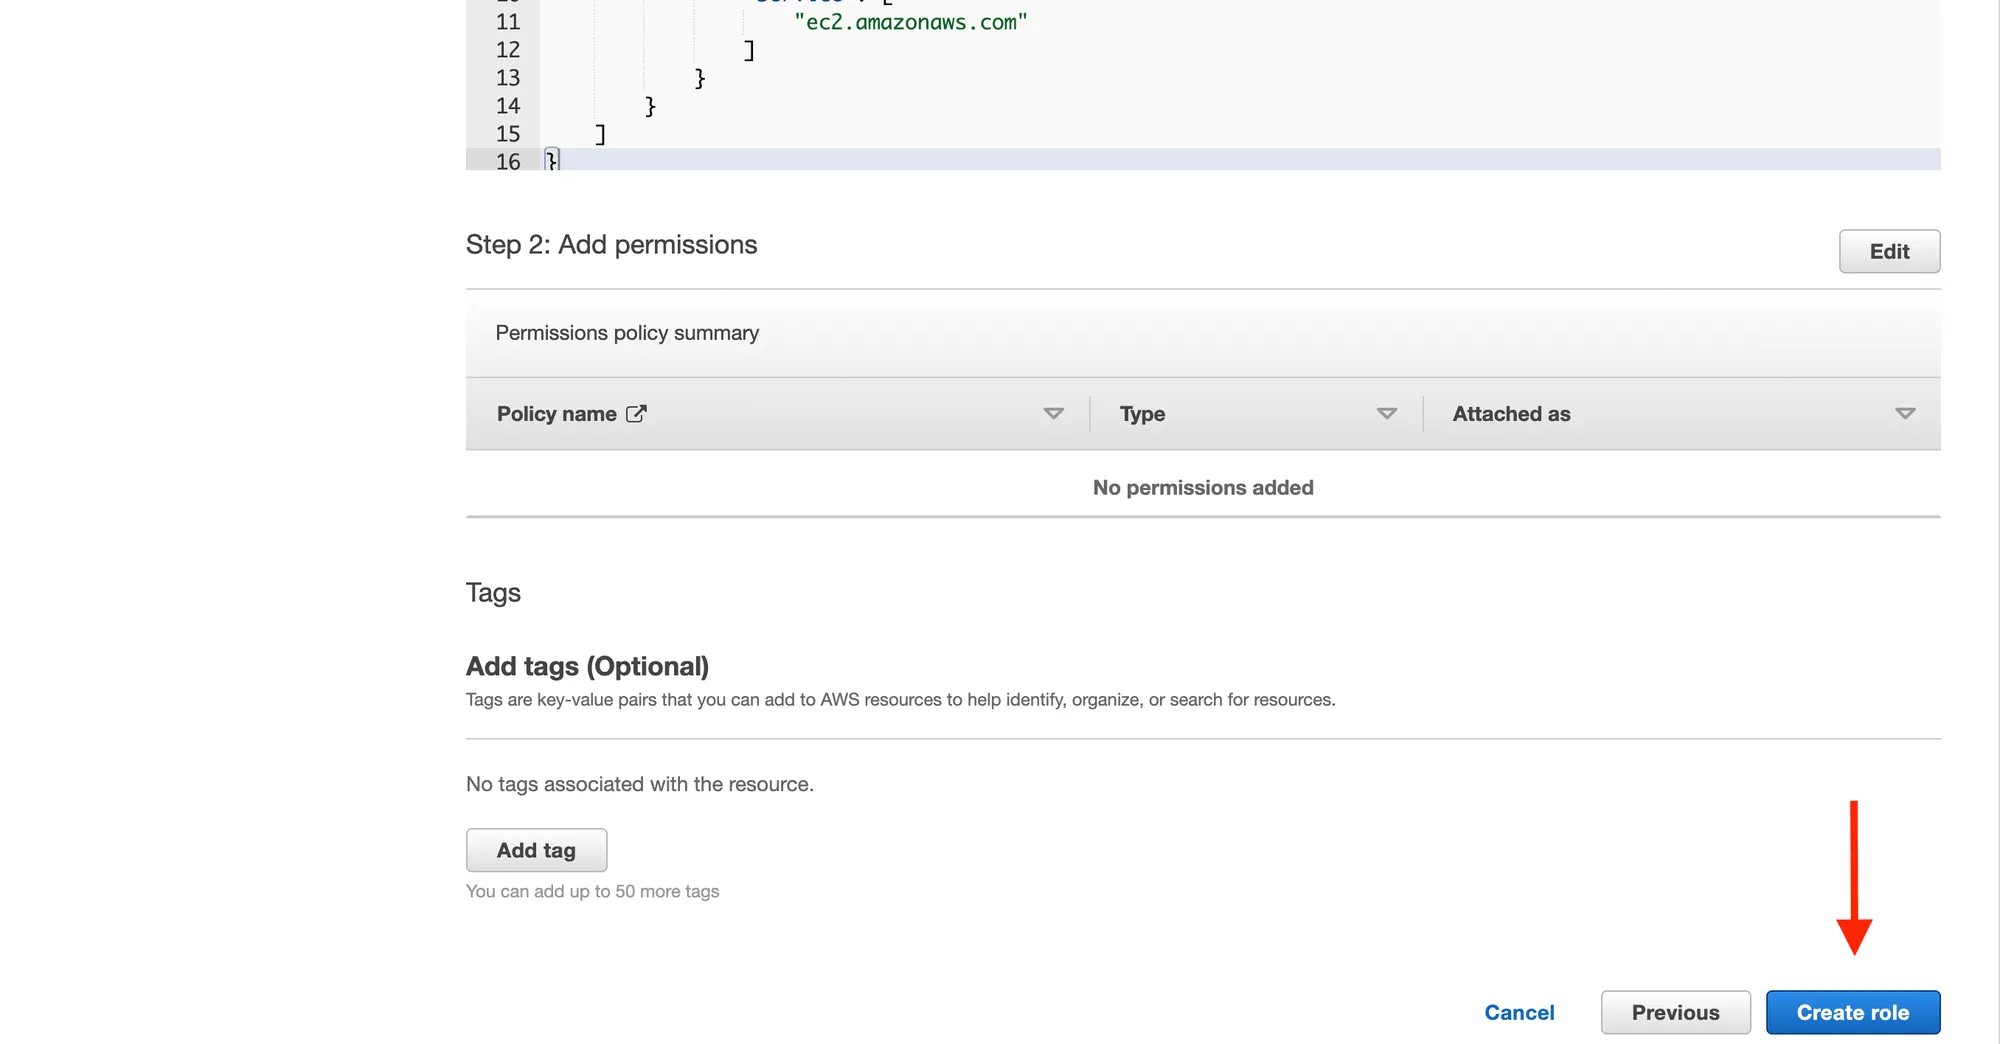Image resolution: width=2000 pixels, height=1044 pixels.
Task: Click the blue Create role button
Action: click(x=1852, y=1013)
